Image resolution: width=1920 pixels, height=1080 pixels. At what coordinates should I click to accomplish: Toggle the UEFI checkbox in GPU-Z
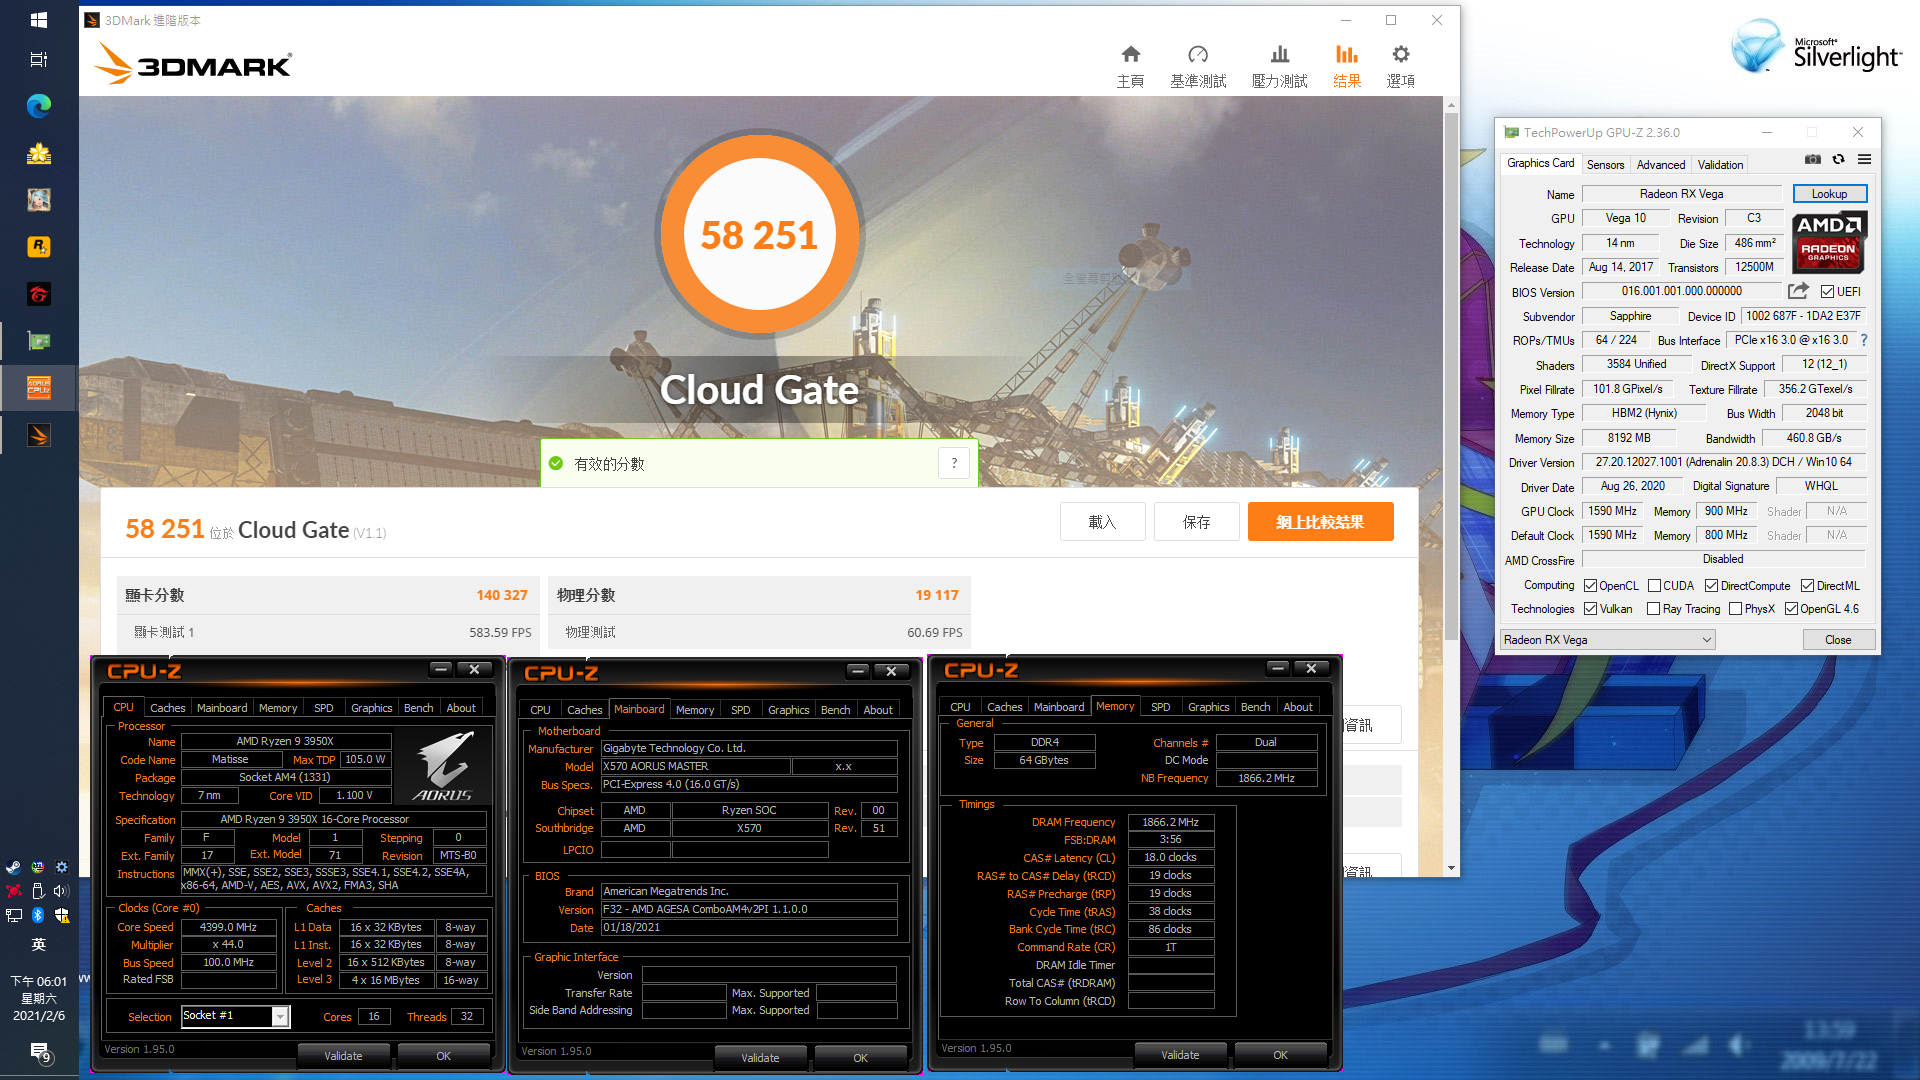(x=1827, y=292)
